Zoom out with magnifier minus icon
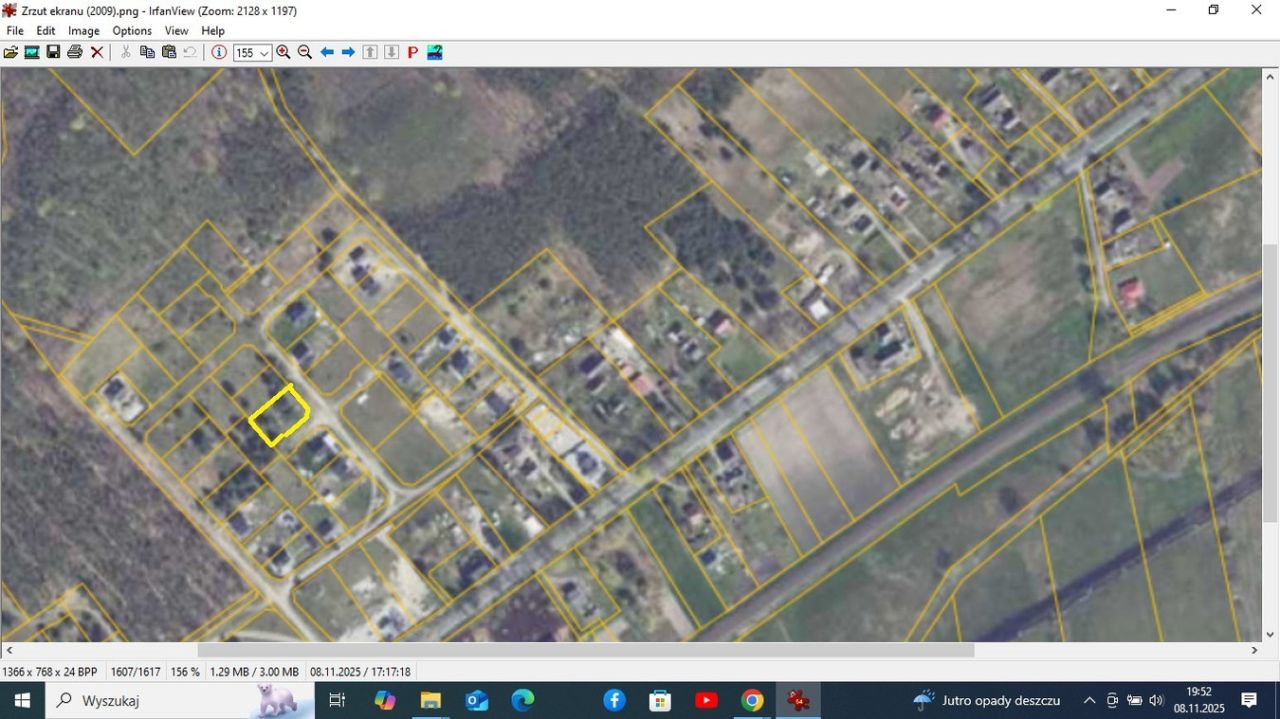 tap(305, 52)
